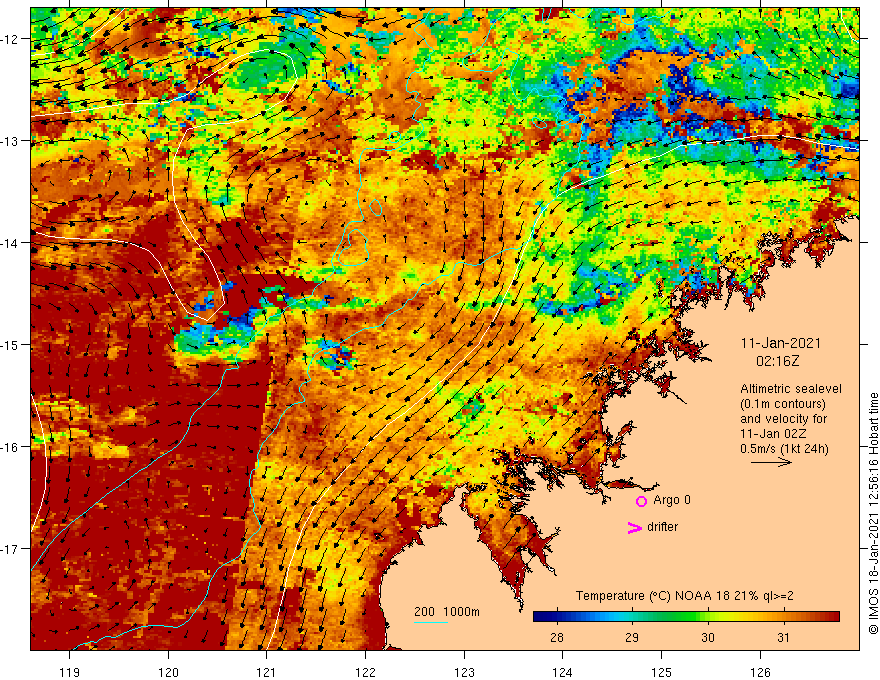Click the 'Argo 0' legend label
Screen dimensions: 880x680
click(x=672, y=500)
